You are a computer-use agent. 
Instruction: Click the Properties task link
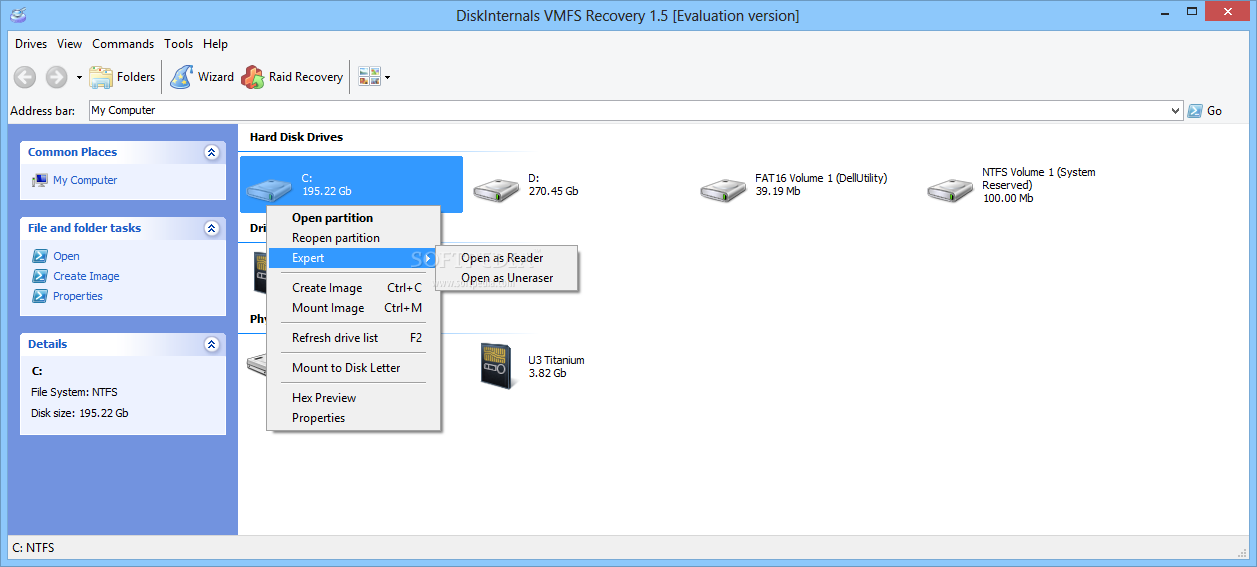pos(78,296)
